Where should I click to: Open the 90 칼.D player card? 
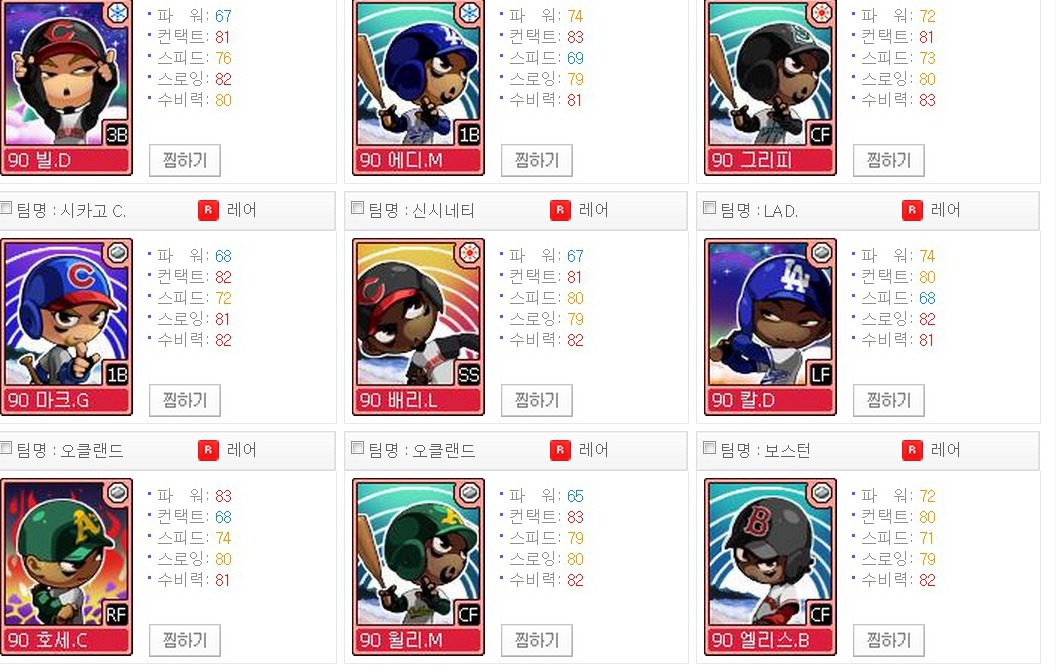point(770,327)
